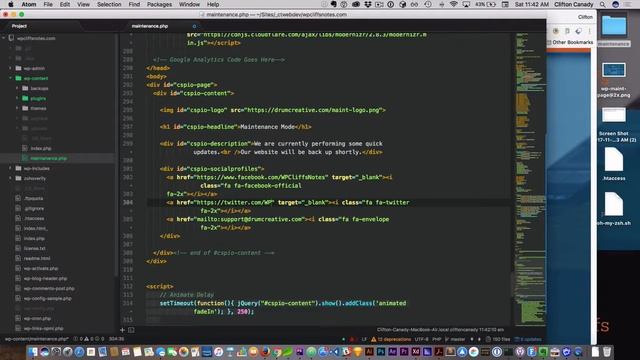Open the File menu
Viewport: 640px width, 360px height.
click(48, 4)
